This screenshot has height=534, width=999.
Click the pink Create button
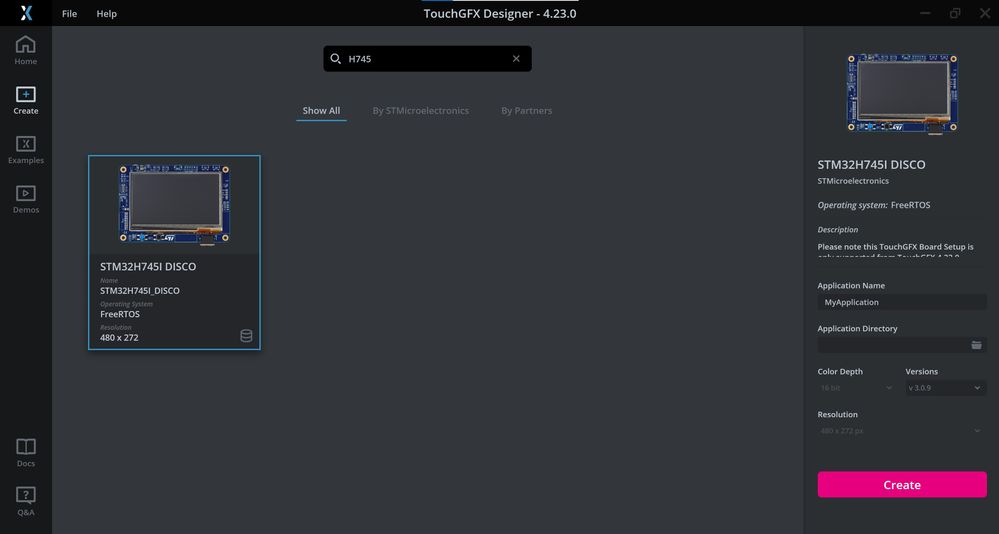coord(902,484)
